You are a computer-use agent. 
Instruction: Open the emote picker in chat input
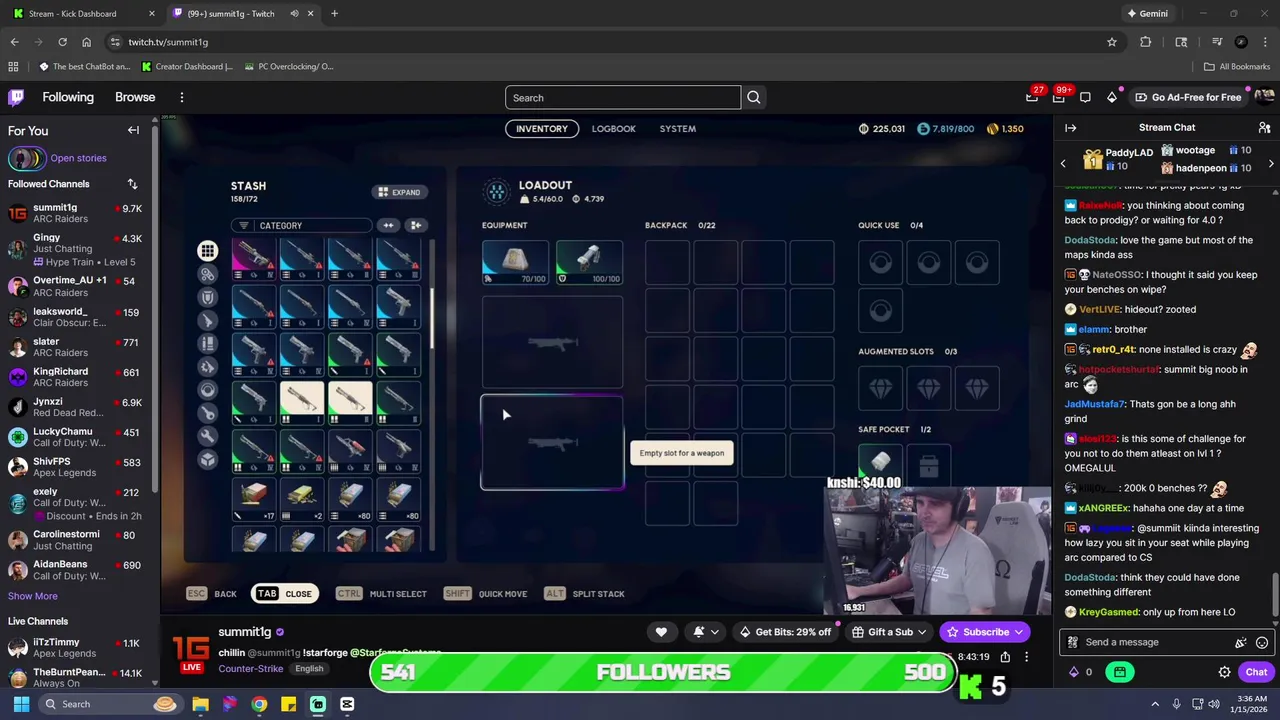pos(1262,642)
